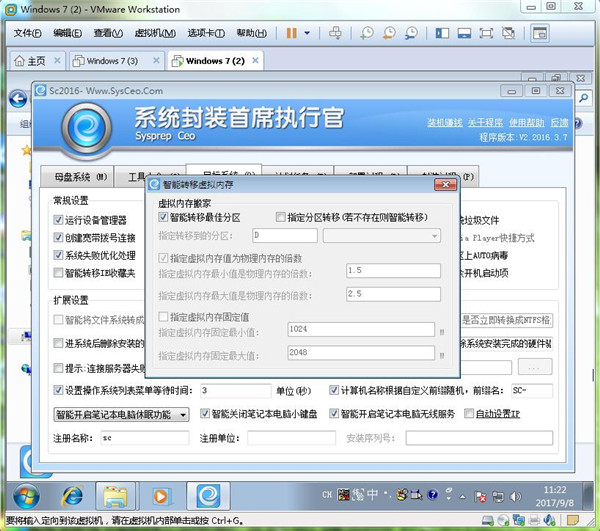The width and height of the screenshot is (600, 531).
Task: Click minimum multiplier field 1.5
Action: 393,270
